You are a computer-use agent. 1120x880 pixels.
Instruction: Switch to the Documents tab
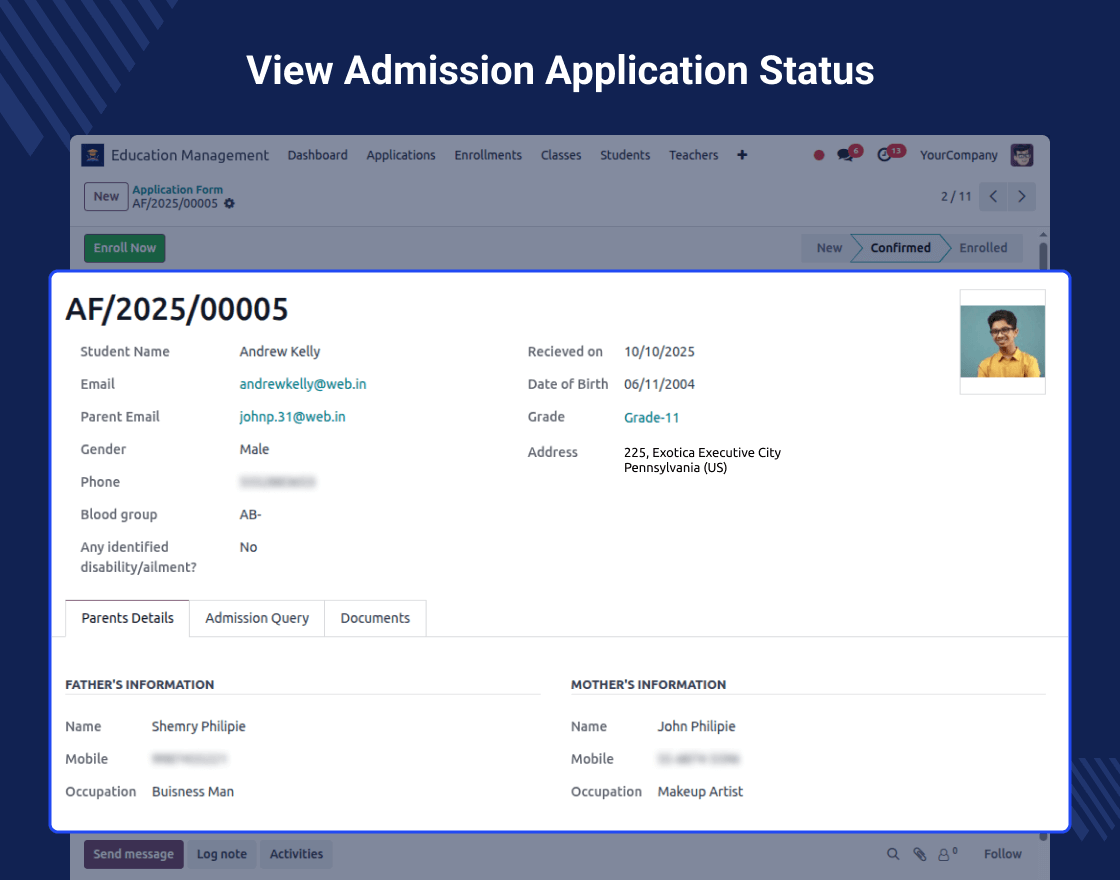click(x=375, y=619)
